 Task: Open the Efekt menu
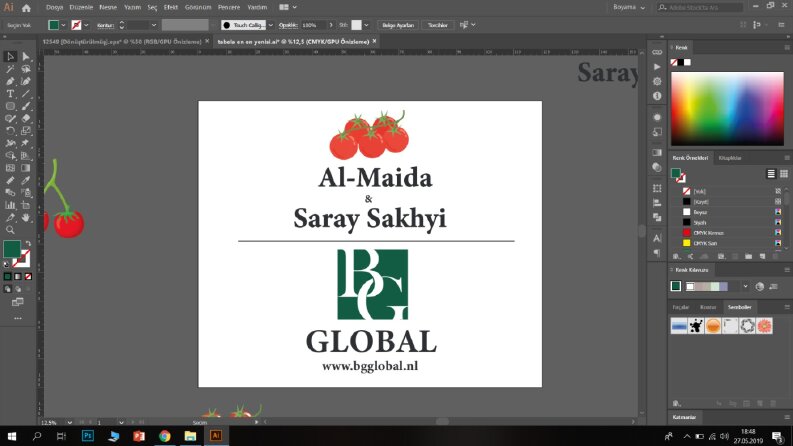pyautogui.click(x=171, y=8)
